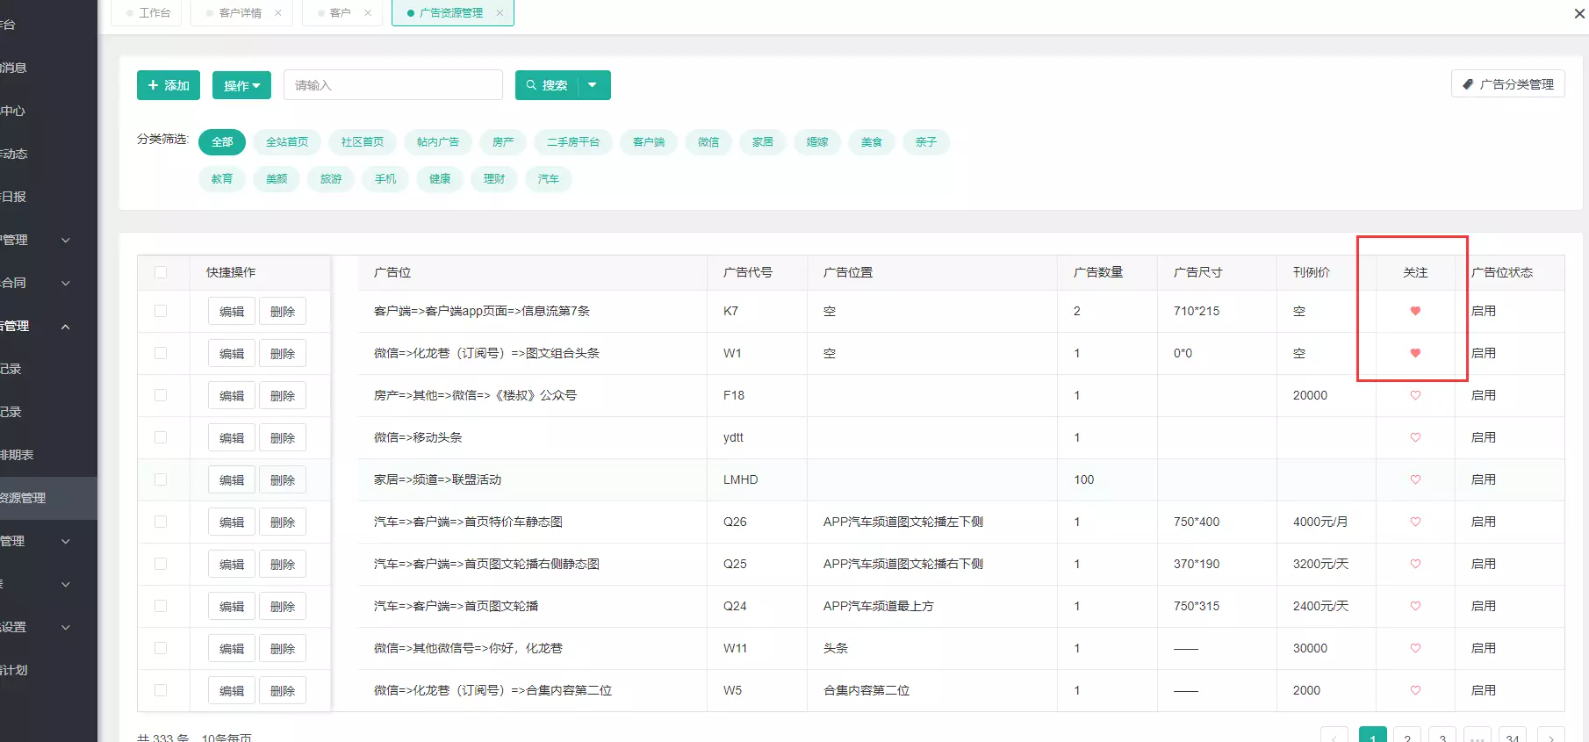Image resolution: width=1589 pixels, height=742 pixels.
Task: Tick checkbox for Q26 row
Action: (161, 521)
